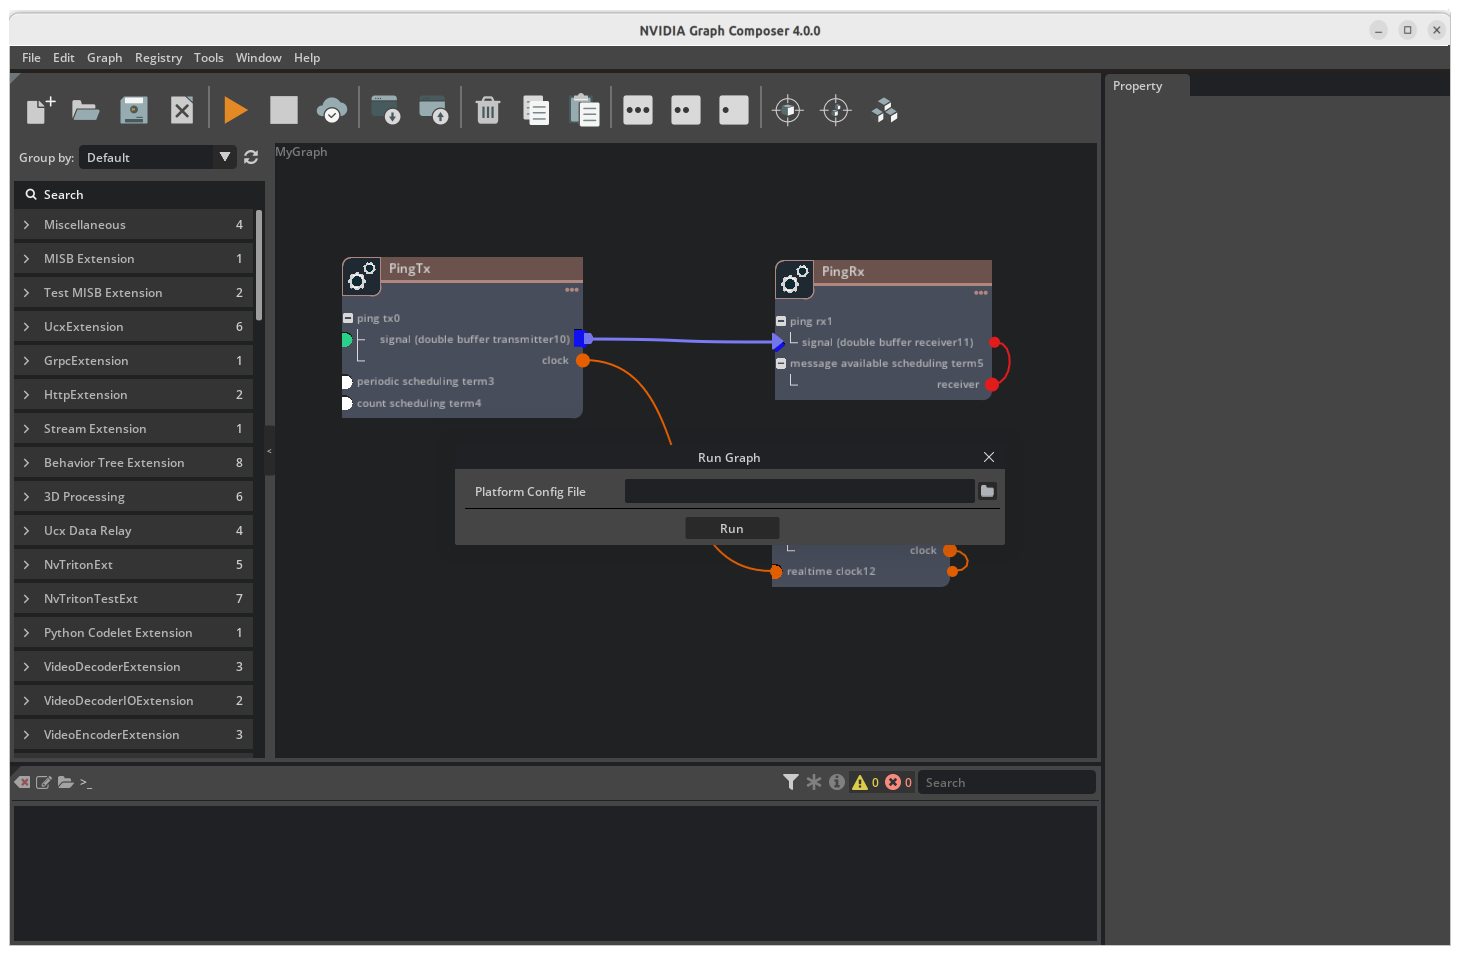Collapse the ping tx0 component on PingTx
Image resolution: width=1460 pixels, height=955 pixels.
[x=347, y=318]
